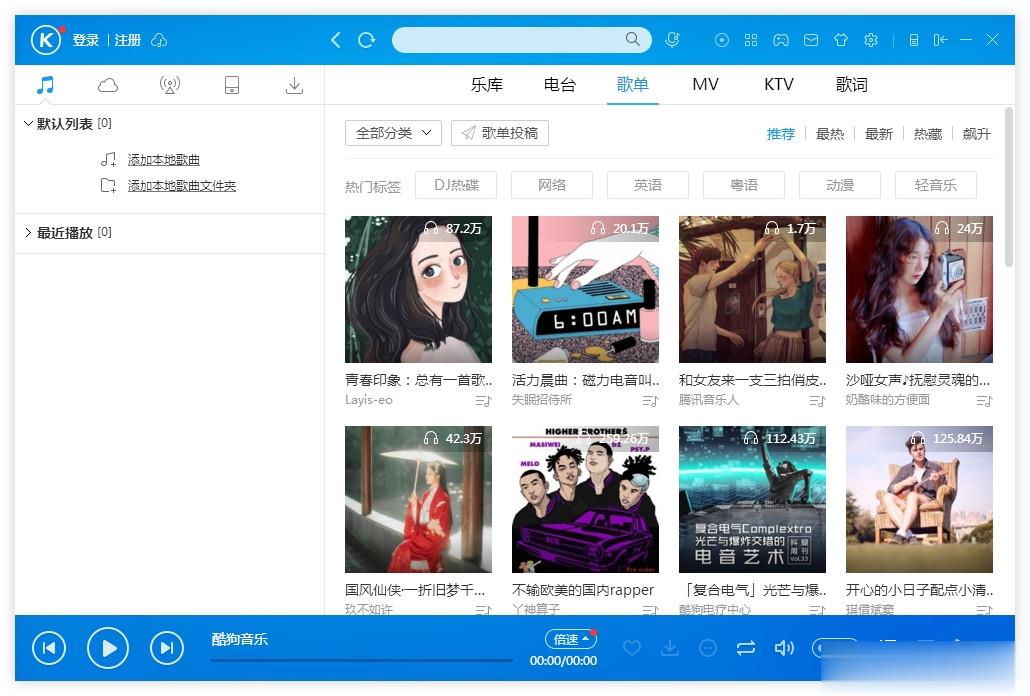
Task: Click the 注册 register link
Action: (x=127, y=41)
